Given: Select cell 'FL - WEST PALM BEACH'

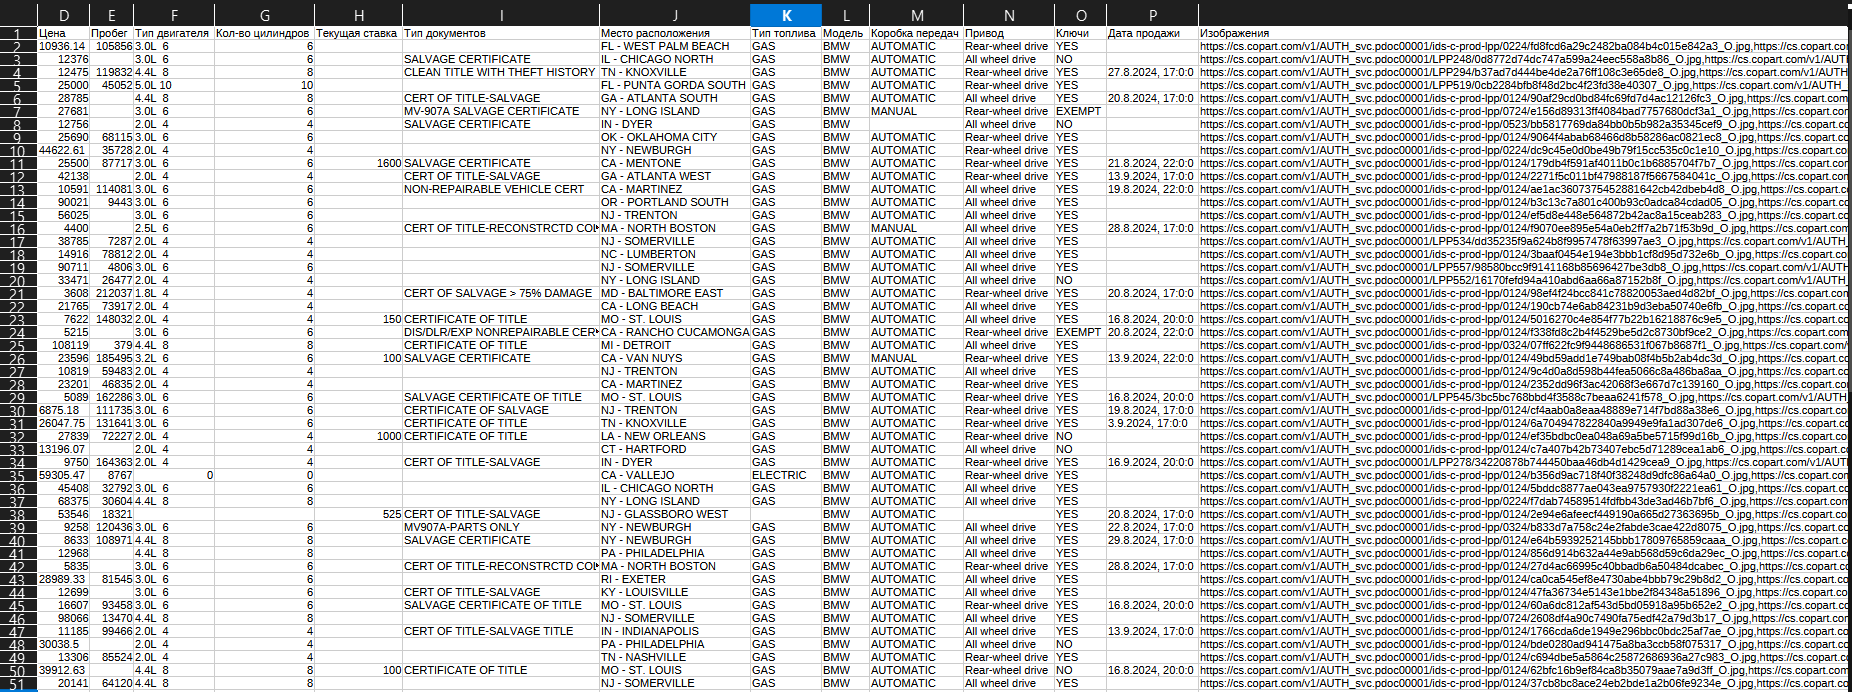Looking at the screenshot, I should [x=675, y=46].
